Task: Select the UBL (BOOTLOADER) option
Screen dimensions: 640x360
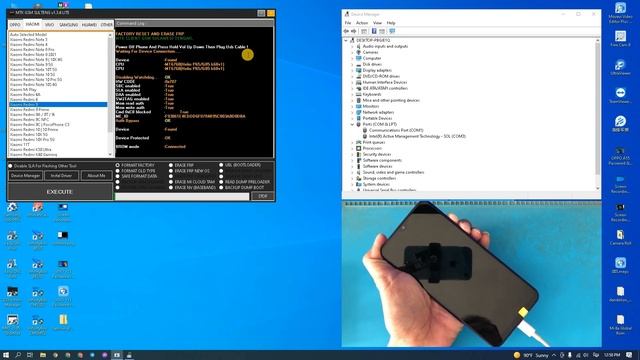Action: 221,165
